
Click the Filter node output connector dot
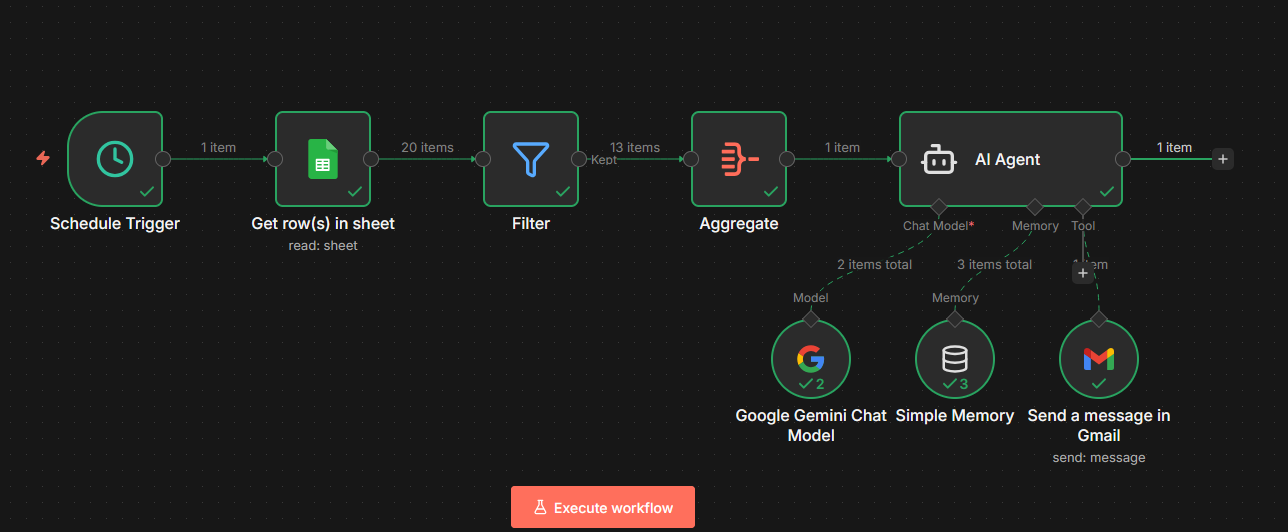click(579, 158)
